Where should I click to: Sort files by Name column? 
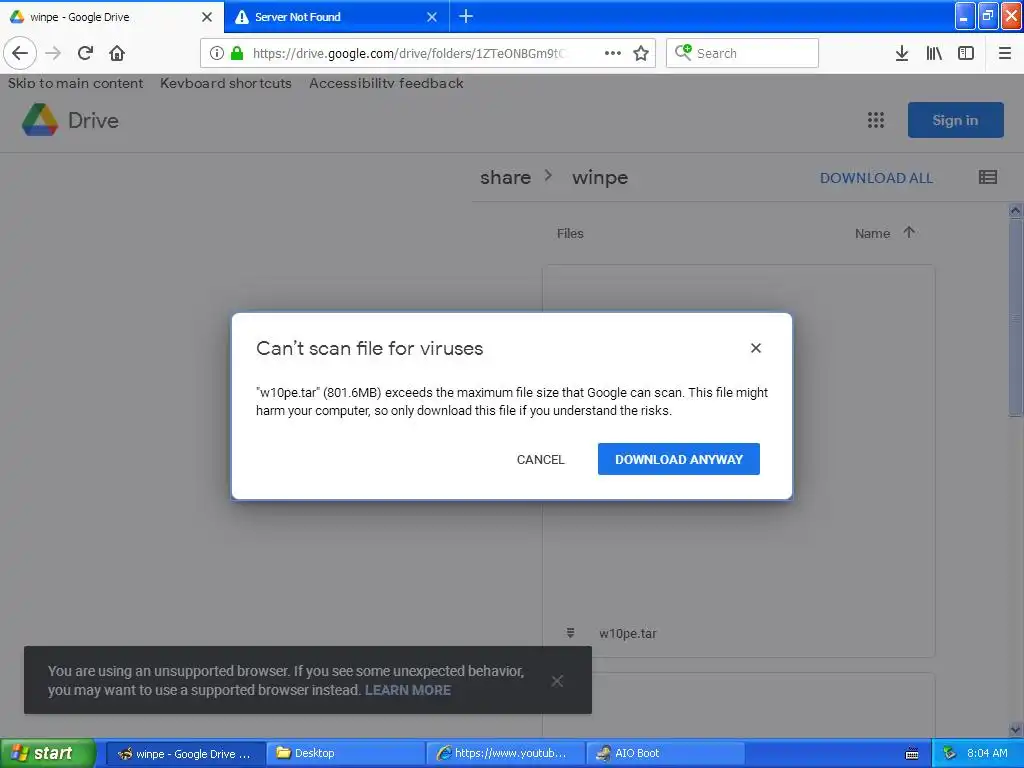click(x=872, y=233)
